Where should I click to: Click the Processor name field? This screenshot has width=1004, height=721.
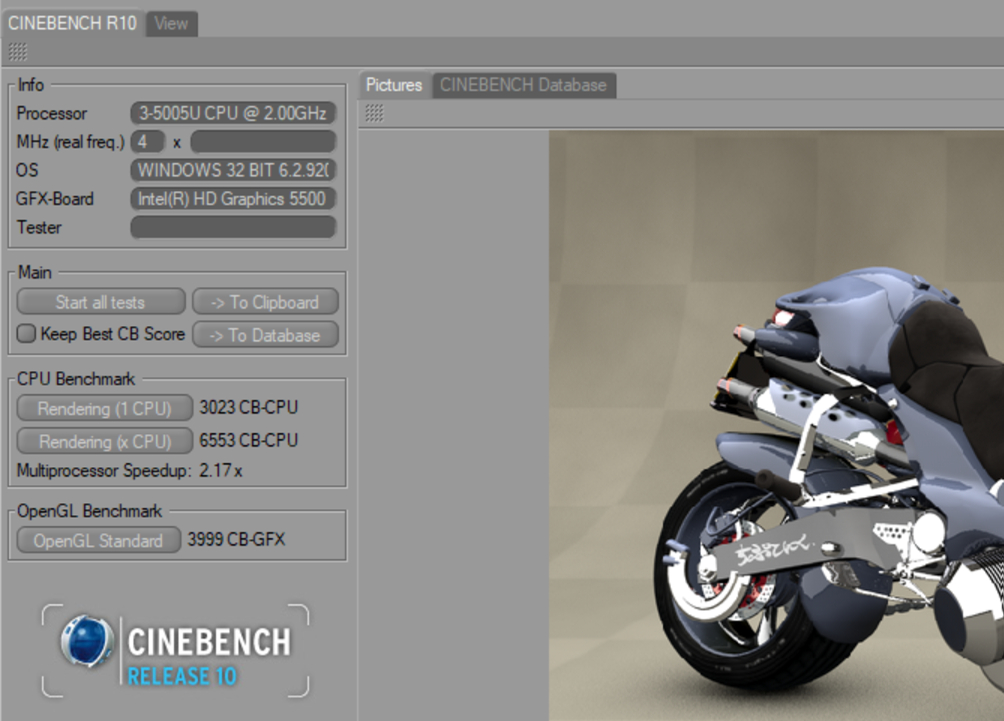pos(233,113)
